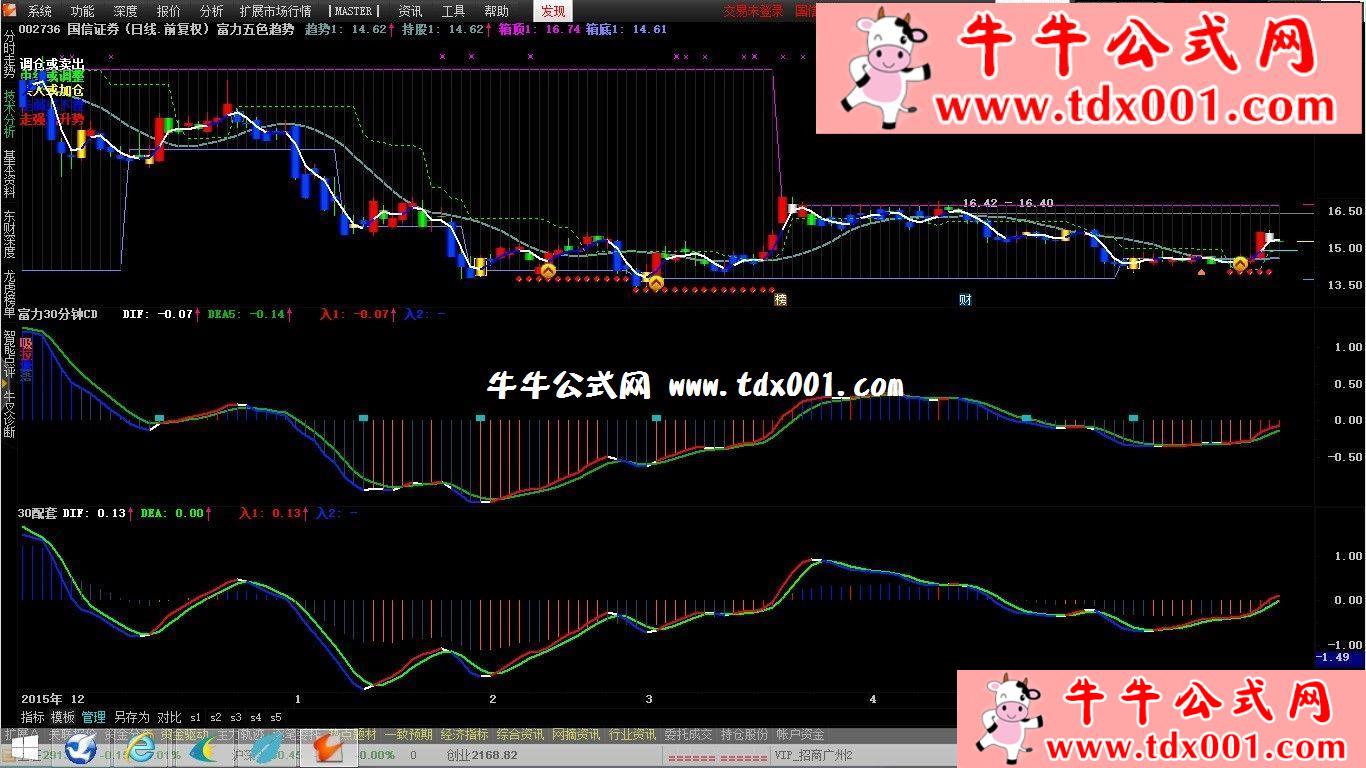Open the 工具 menu

(454, 11)
